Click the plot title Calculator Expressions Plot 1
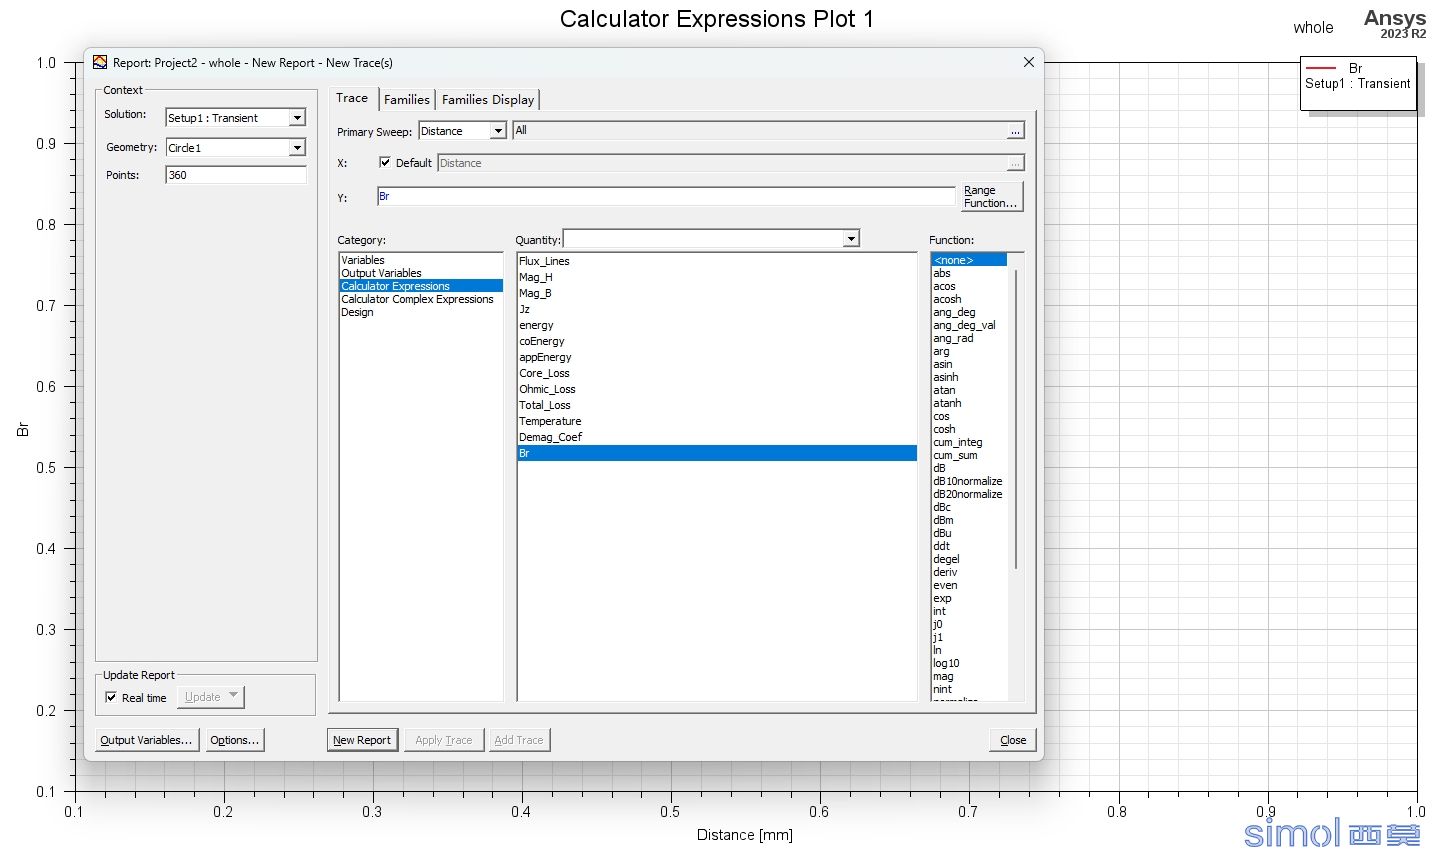 [x=716, y=19]
